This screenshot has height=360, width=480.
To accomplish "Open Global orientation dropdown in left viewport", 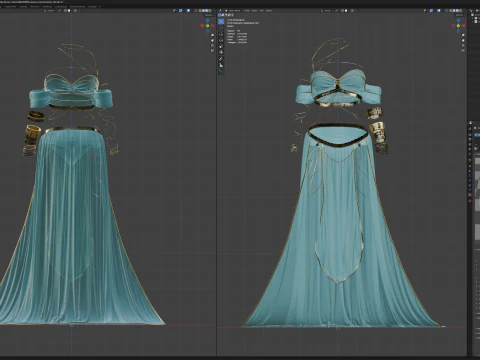I will (49, 10).
